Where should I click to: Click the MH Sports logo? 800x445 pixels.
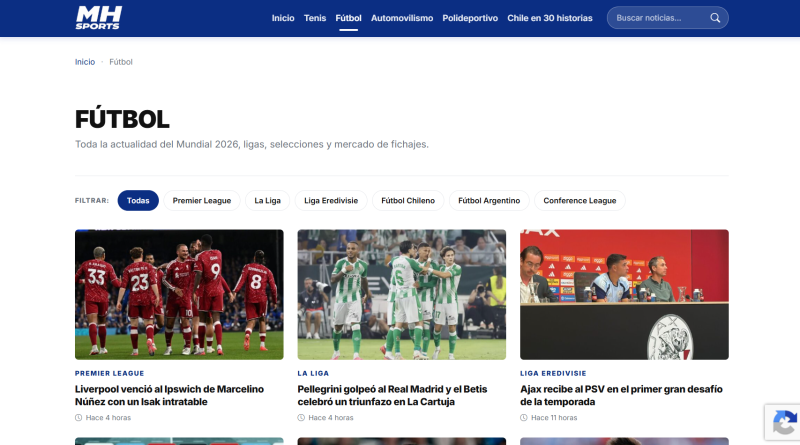(98, 18)
